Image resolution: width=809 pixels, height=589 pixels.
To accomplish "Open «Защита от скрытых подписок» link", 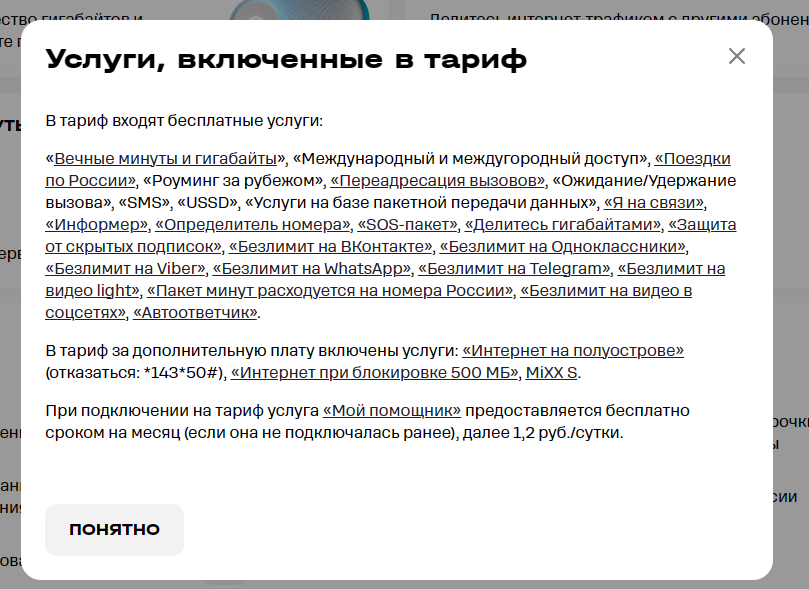I will (x=702, y=225).
